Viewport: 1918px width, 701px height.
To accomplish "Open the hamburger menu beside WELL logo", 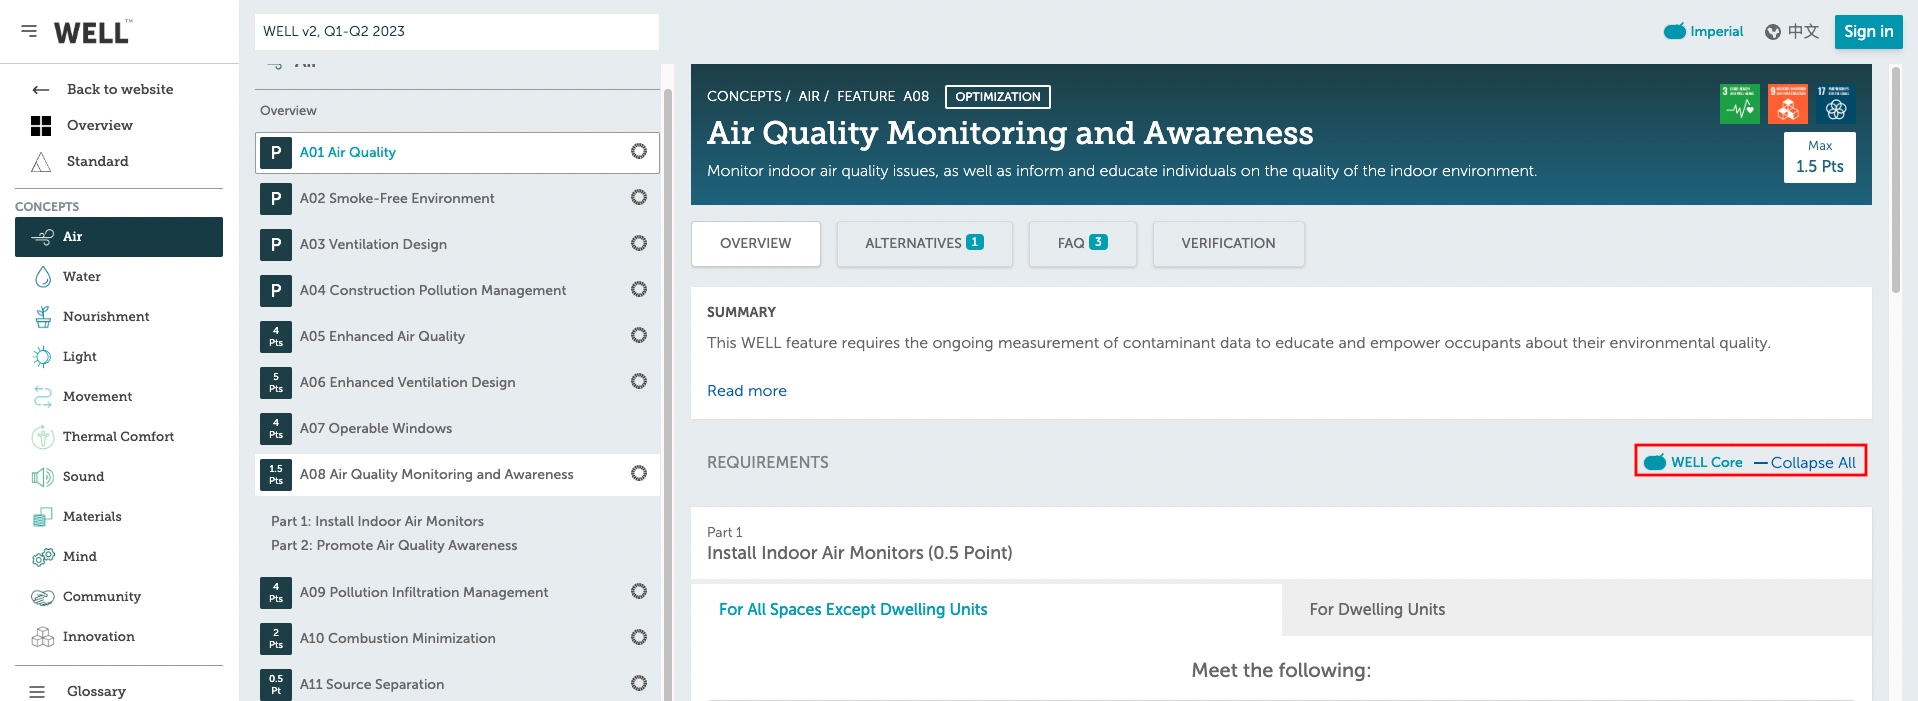I will point(29,31).
